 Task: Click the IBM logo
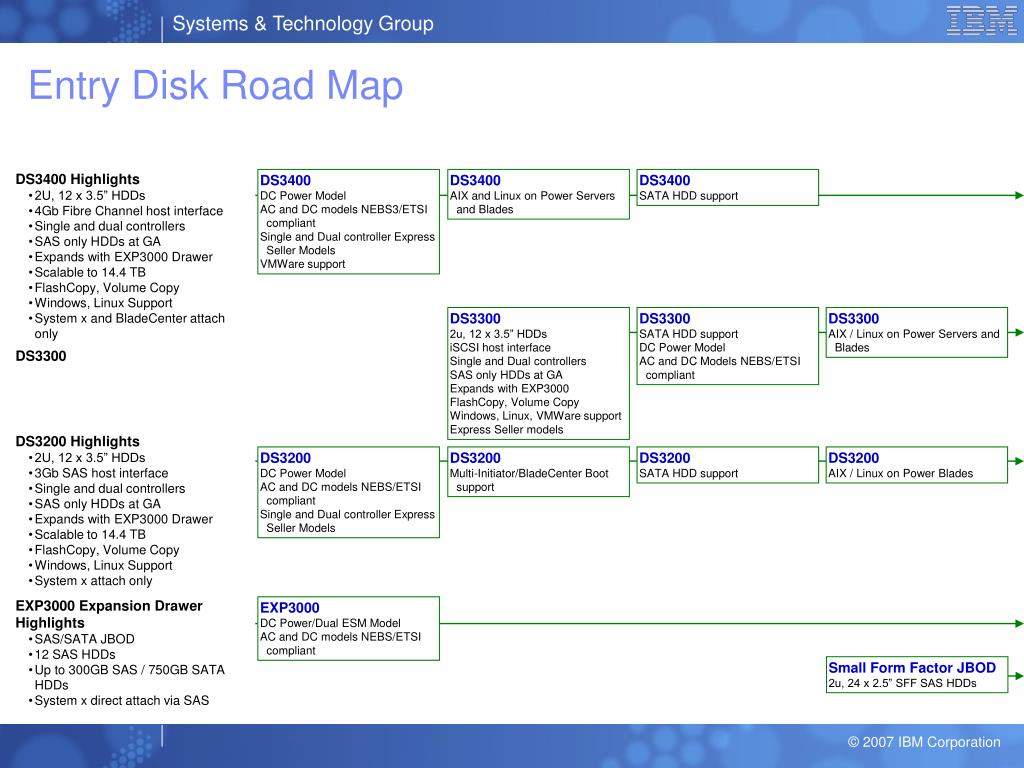coord(981,20)
